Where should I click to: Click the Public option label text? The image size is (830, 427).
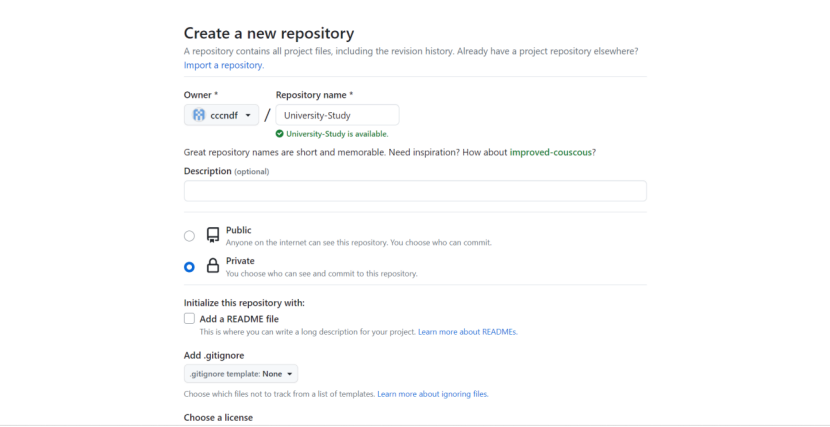(x=239, y=230)
